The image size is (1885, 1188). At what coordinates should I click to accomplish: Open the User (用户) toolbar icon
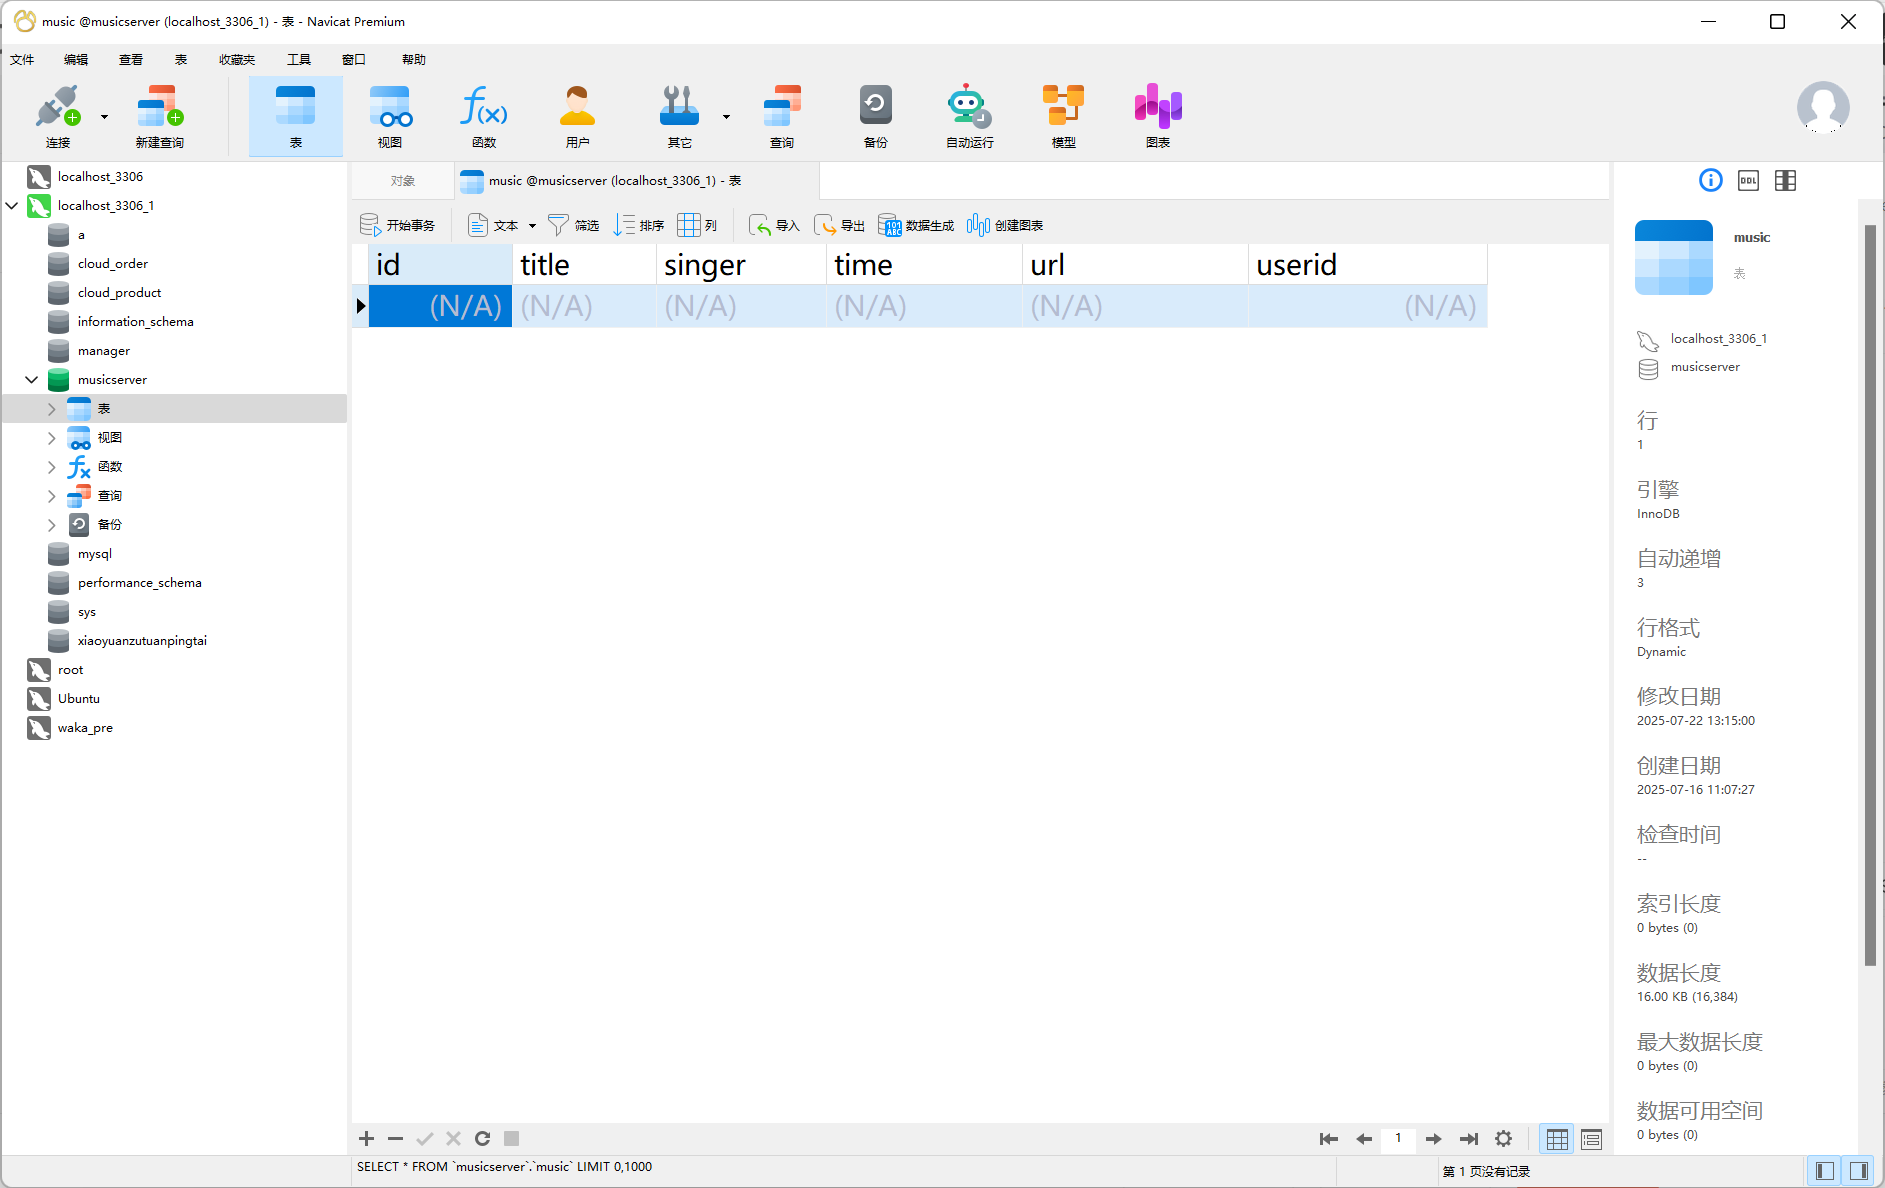[x=577, y=117]
